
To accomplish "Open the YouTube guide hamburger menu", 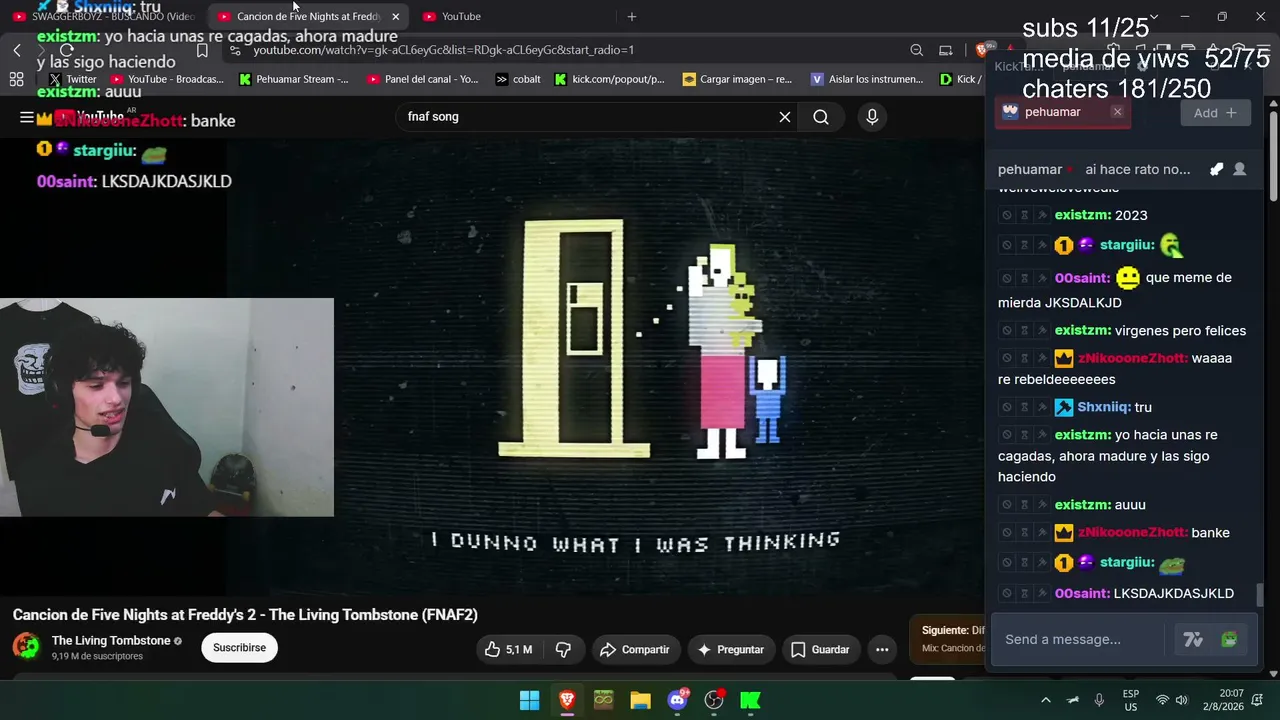I will (26, 117).
